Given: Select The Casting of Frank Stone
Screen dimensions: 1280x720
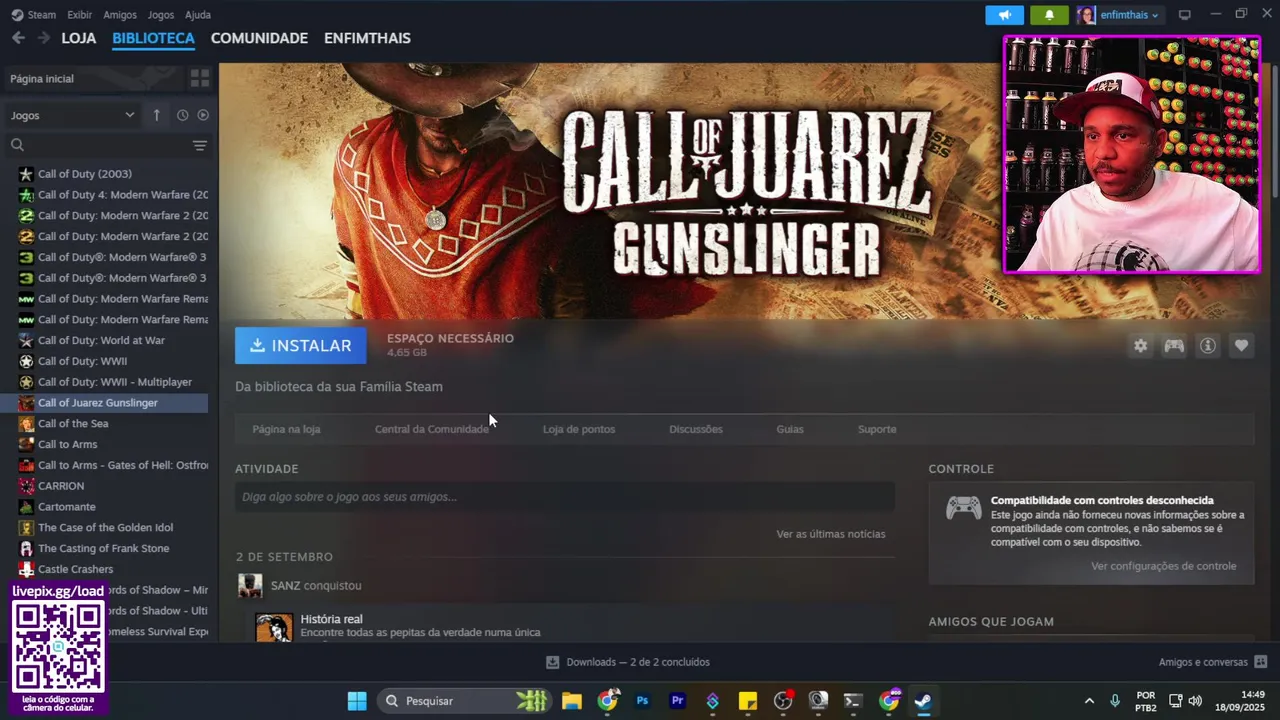Looking at the screenshot, I should pyautogui.click(x=105, y=548).
